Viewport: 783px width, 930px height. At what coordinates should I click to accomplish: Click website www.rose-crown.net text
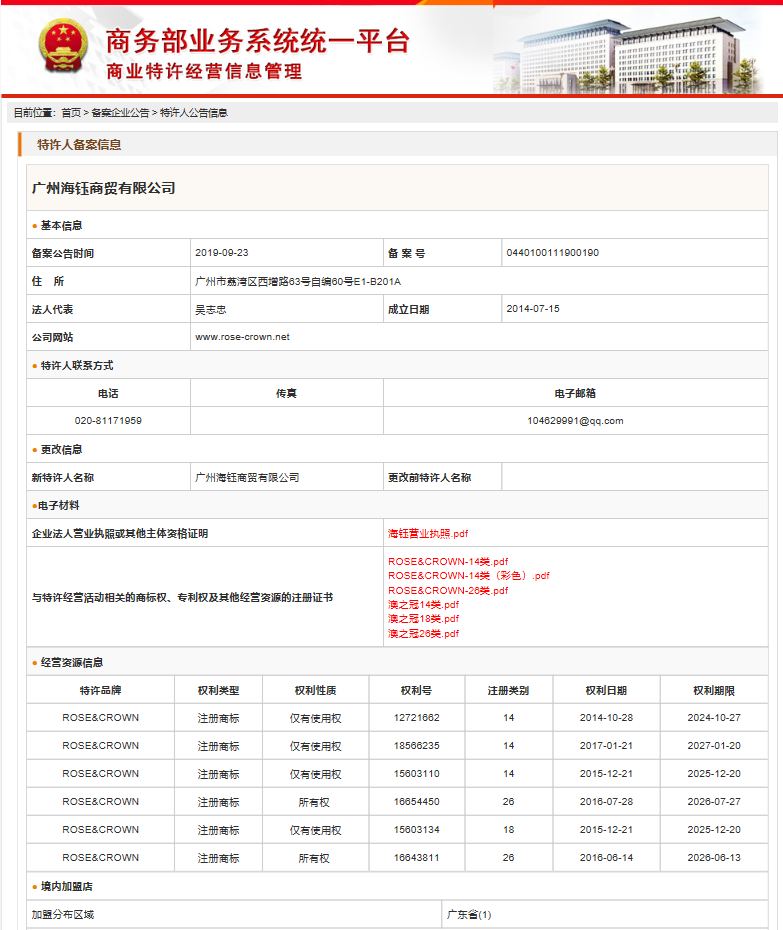(242, 337)
